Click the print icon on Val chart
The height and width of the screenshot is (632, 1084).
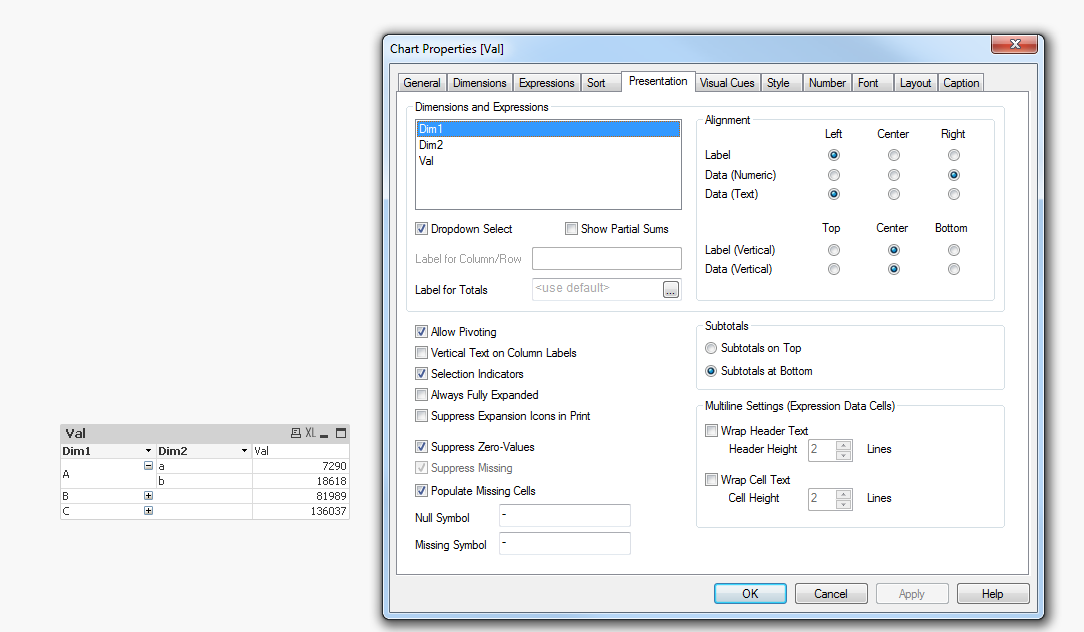point(295,433)
